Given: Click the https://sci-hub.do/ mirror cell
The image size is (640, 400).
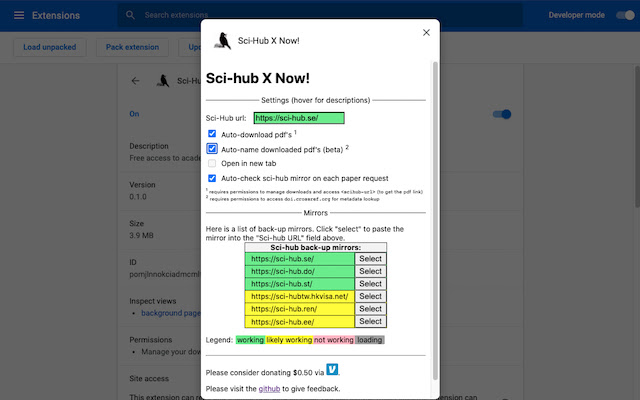Looking at the screenshot, I should coord(300,271).
